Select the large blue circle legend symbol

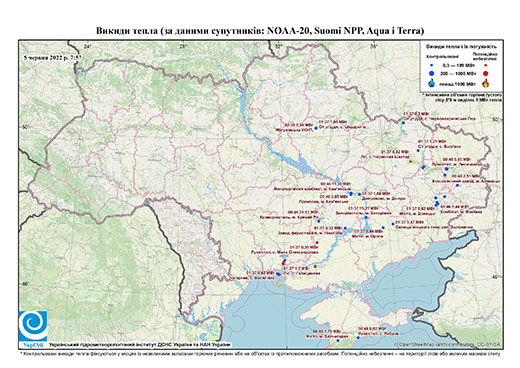coord(432,73)
